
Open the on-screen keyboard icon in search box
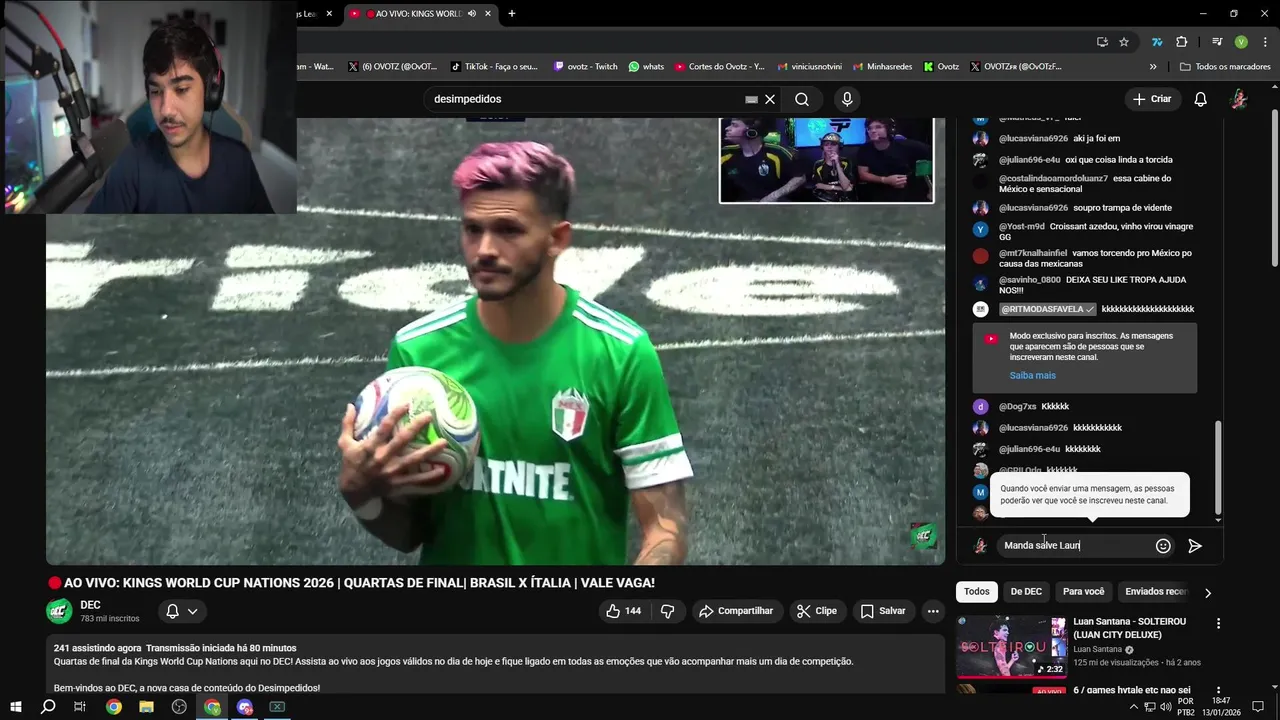click(751, 99)
